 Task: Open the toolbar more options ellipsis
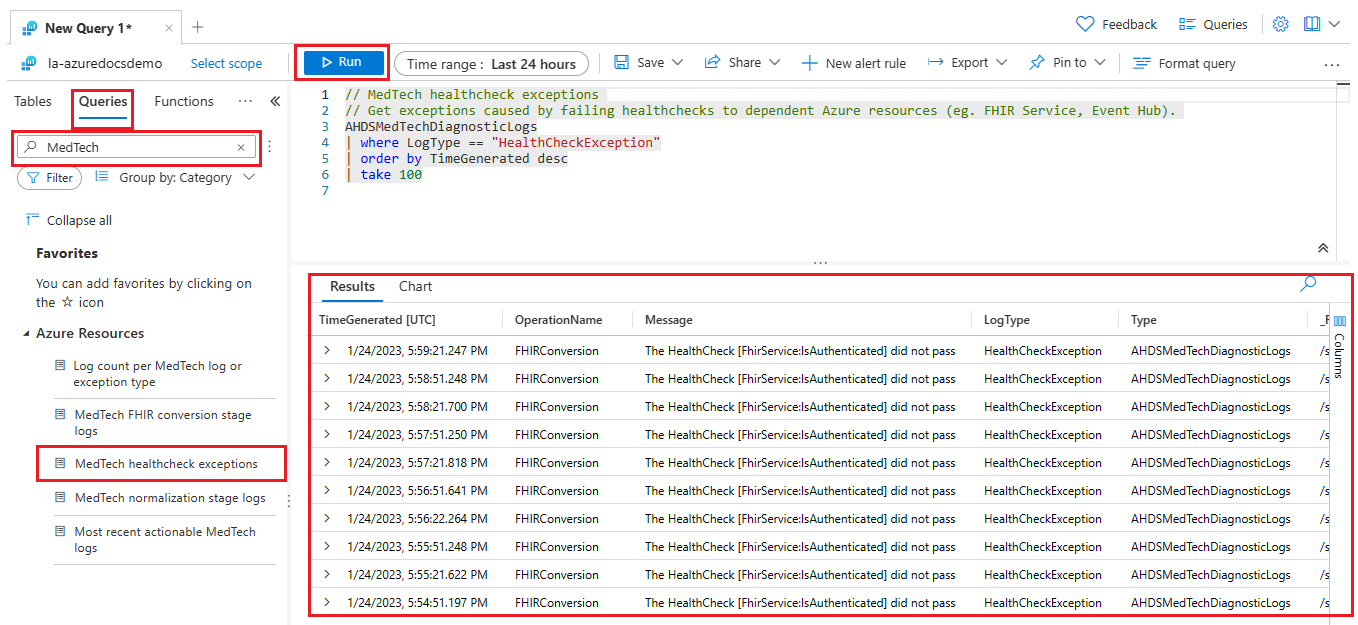pyautogui.click(x=1331, y=65)
